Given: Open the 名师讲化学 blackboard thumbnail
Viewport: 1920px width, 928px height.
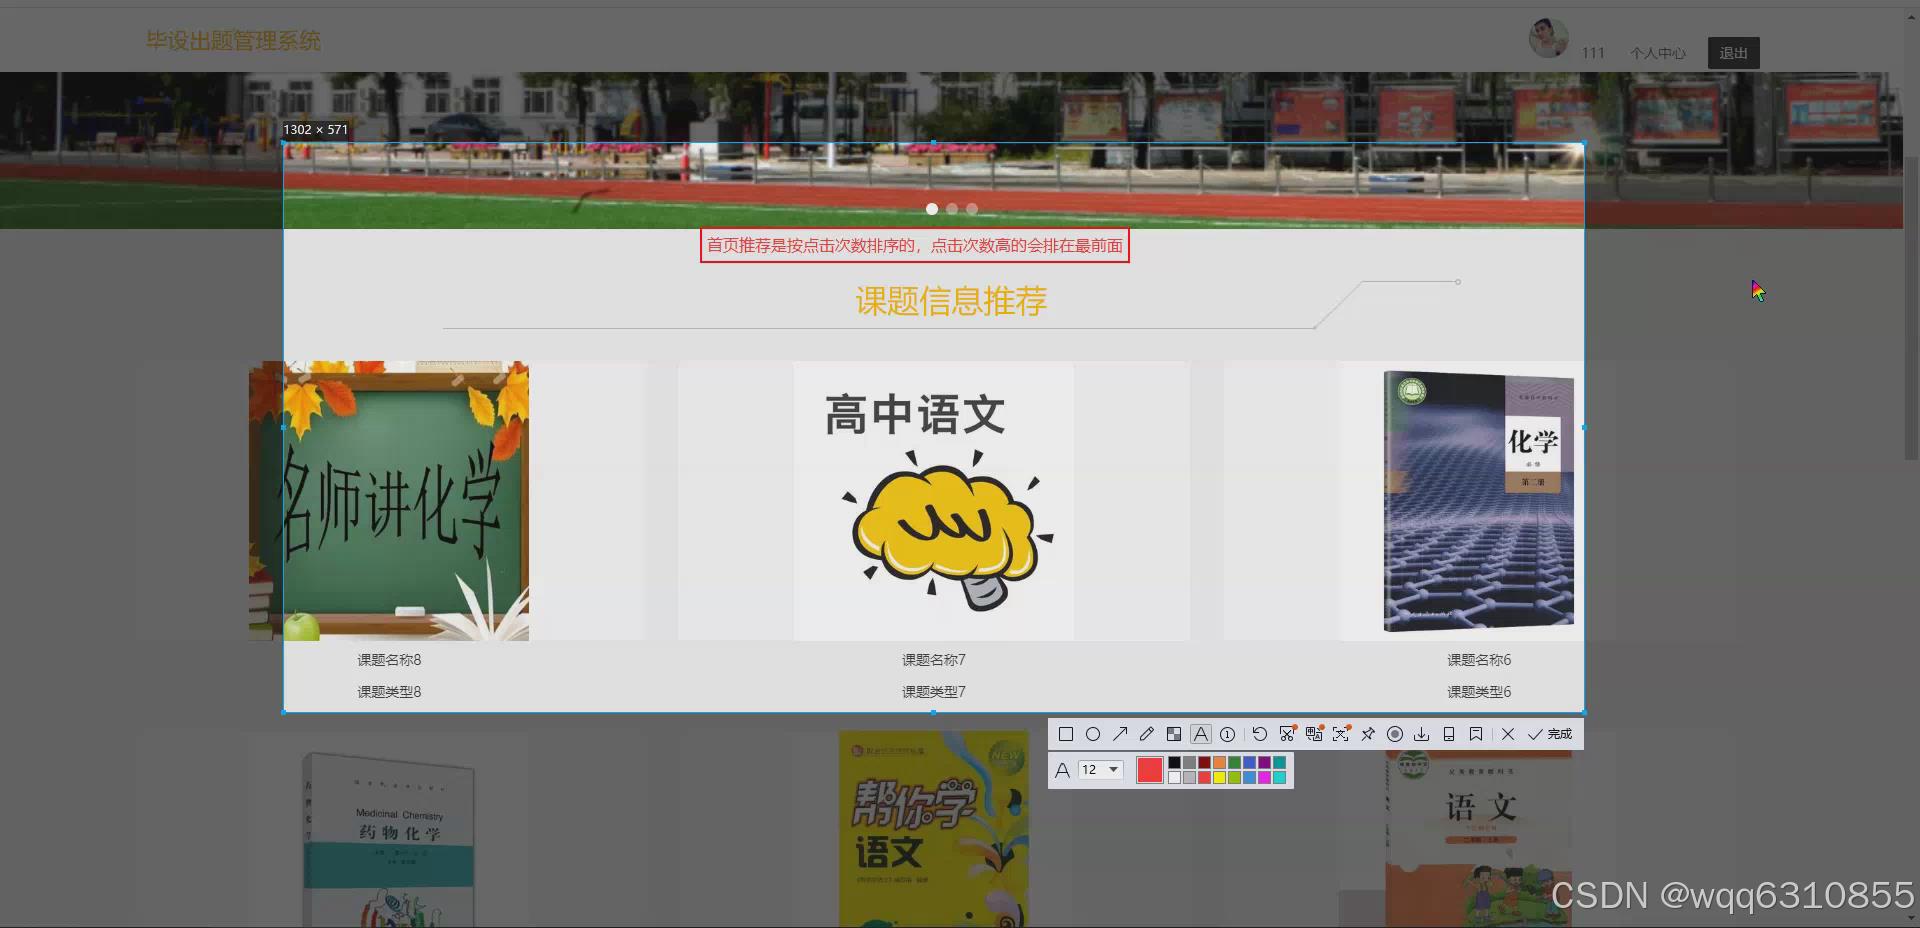Looking at the screenshot, I should click(389, 501).
